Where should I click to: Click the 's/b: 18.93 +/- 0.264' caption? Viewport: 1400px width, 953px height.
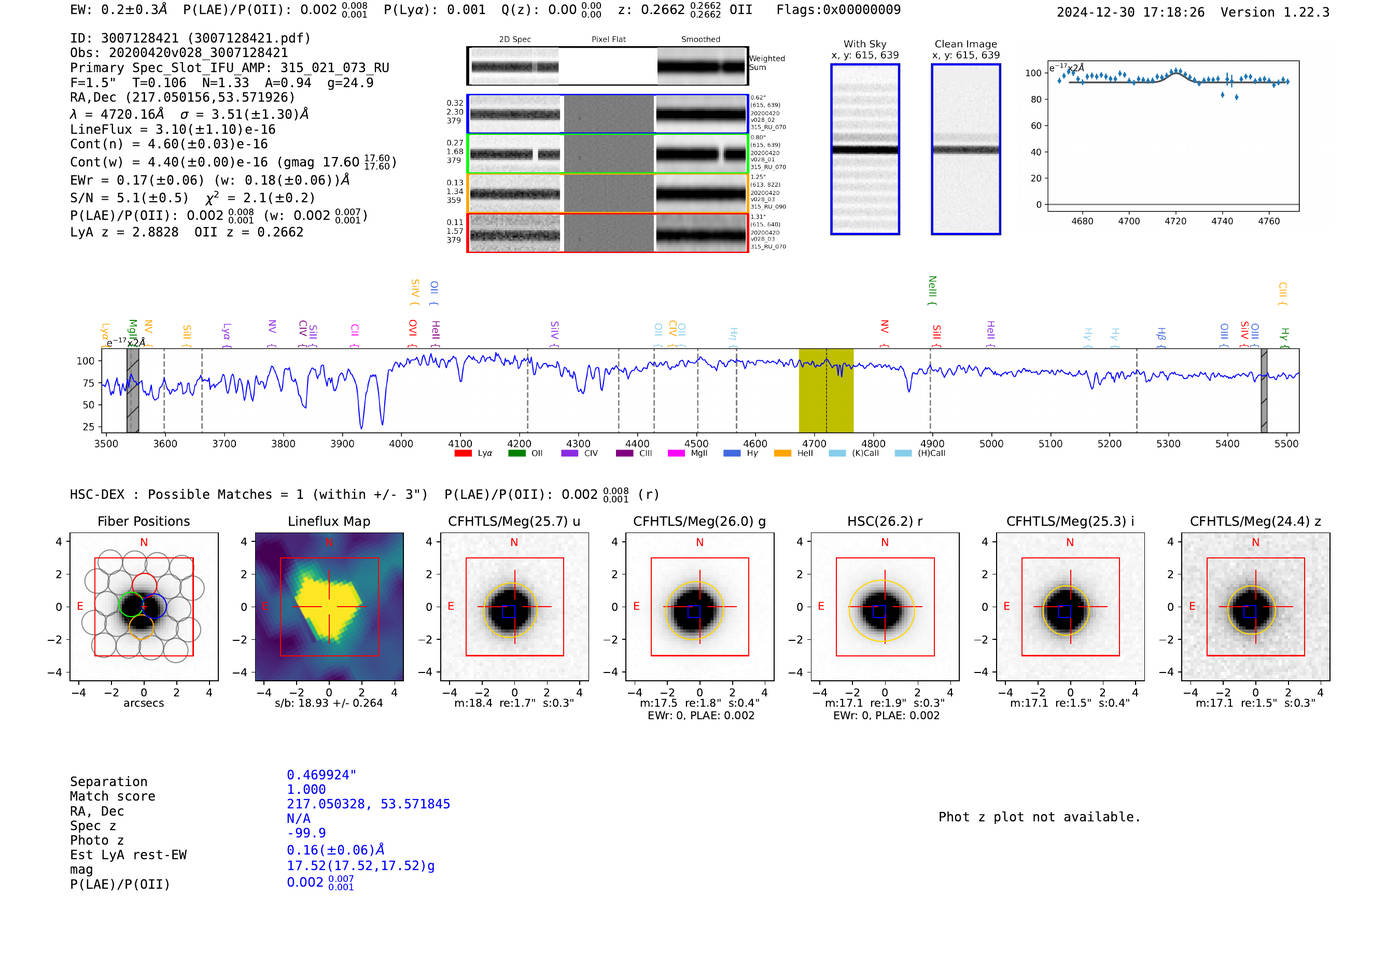(x=329, y=703)
